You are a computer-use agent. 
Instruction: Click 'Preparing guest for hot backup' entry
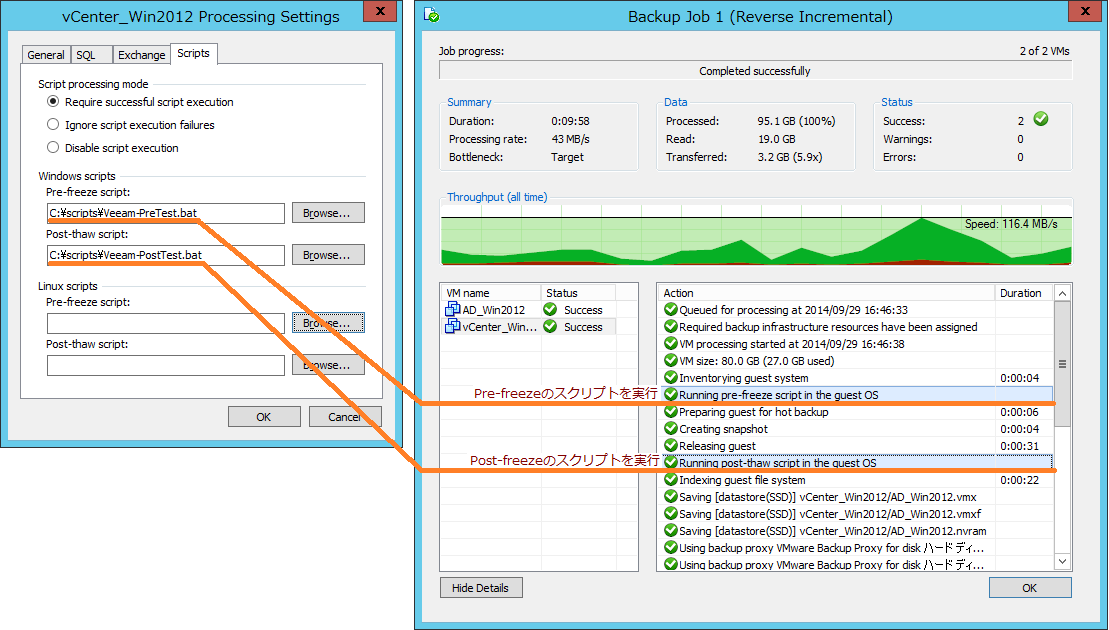tap(753, 412)
